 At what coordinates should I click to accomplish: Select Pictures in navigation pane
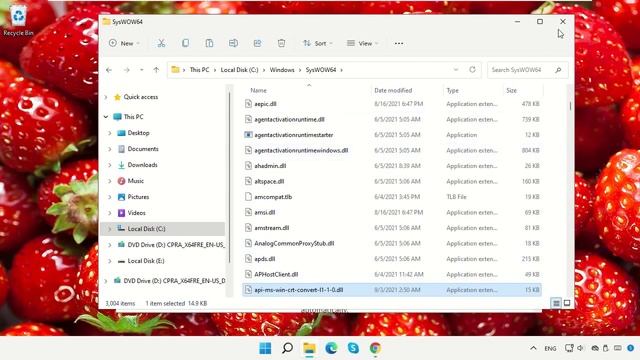(x=138, y=197)
